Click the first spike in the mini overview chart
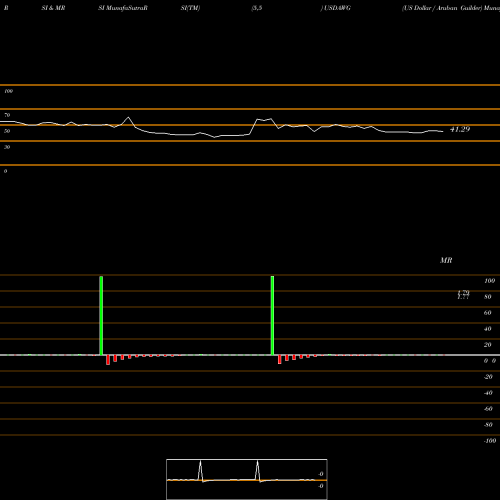 200,470
